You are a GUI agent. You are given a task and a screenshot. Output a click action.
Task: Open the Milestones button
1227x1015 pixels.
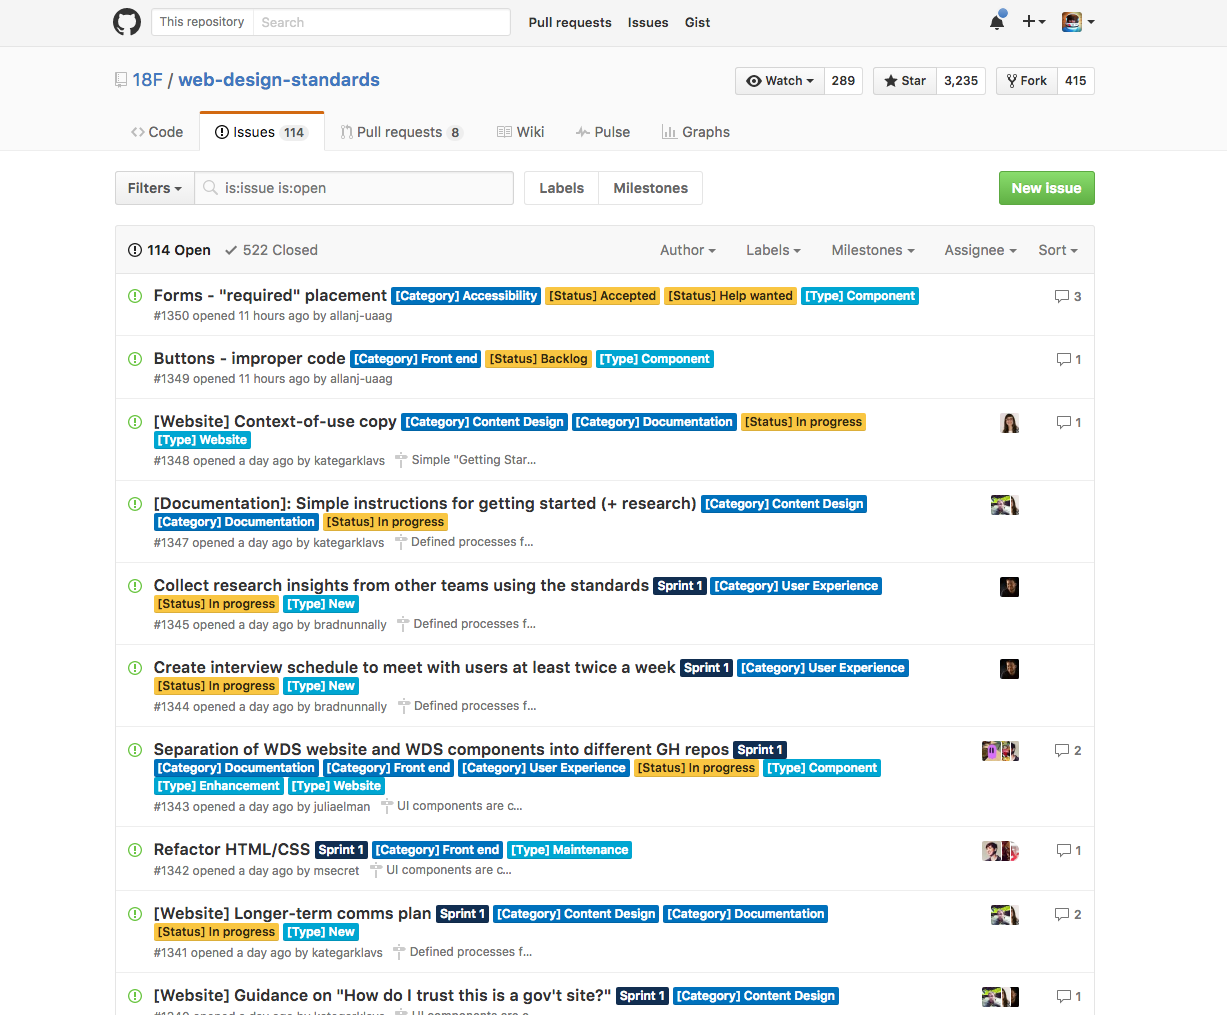click(x=650, y=188)
